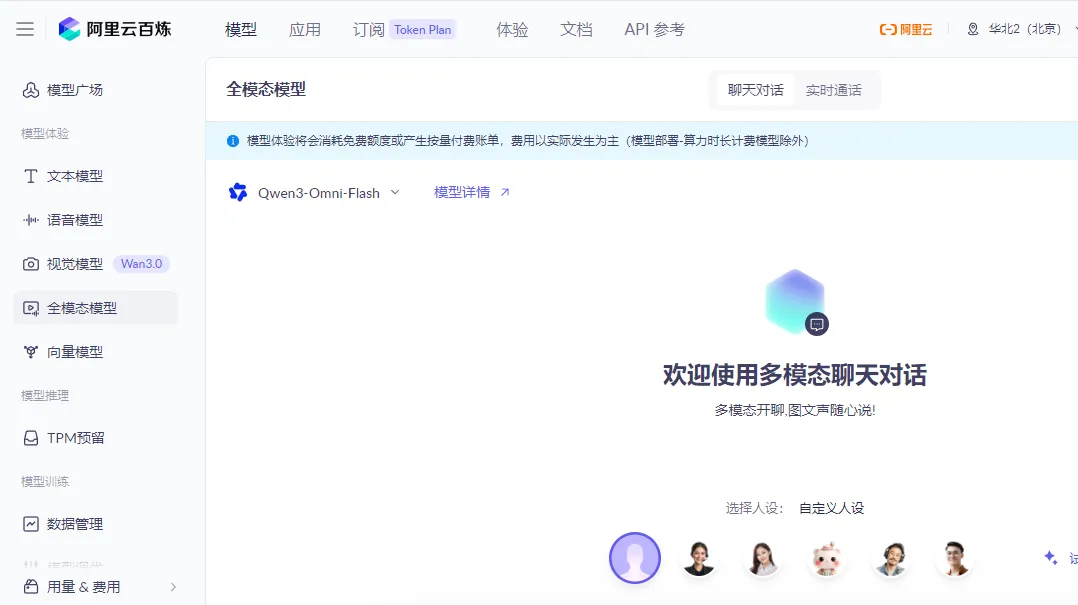Switch to the 实时通话 tab
This screenshot has height=605, width=1078.
point(834,90)
